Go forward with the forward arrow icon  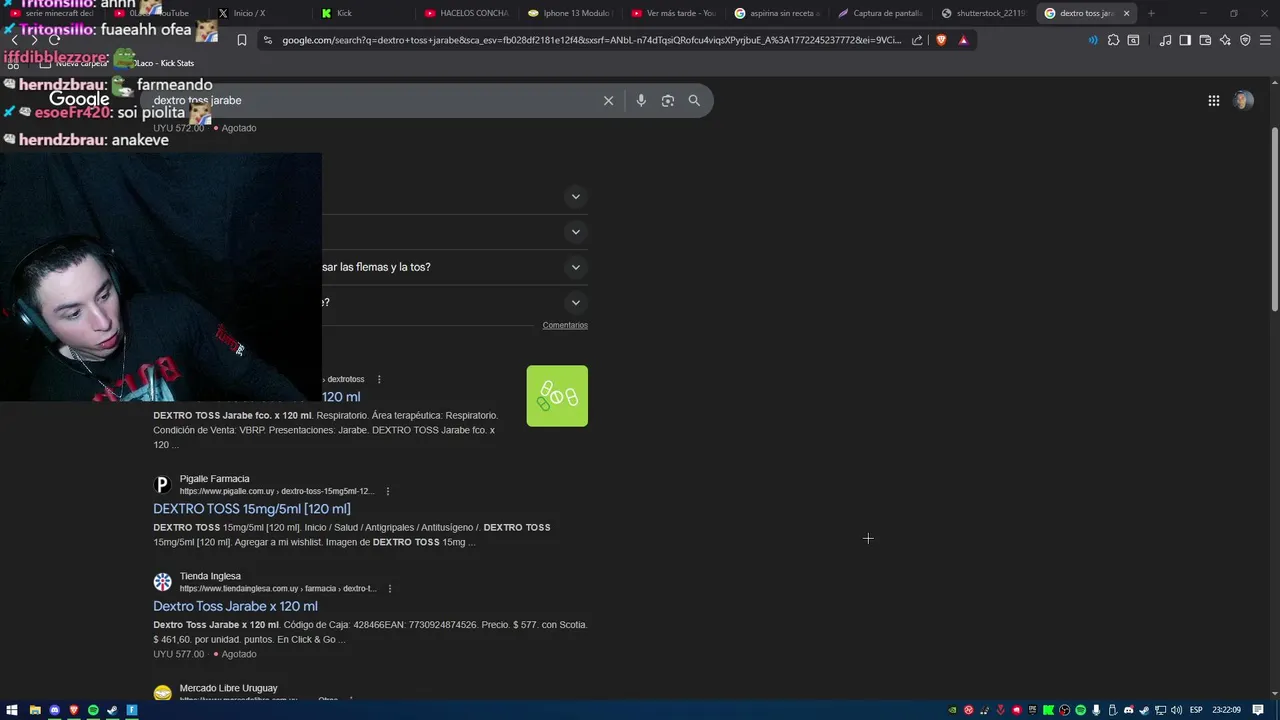point(33,40)
